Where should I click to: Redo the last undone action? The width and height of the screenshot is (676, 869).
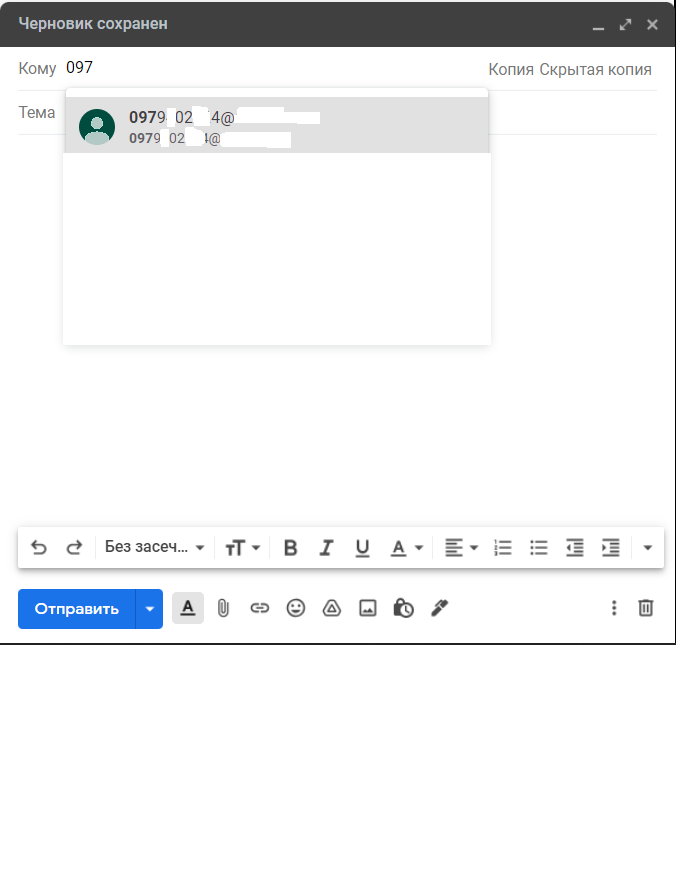(74, 548)
